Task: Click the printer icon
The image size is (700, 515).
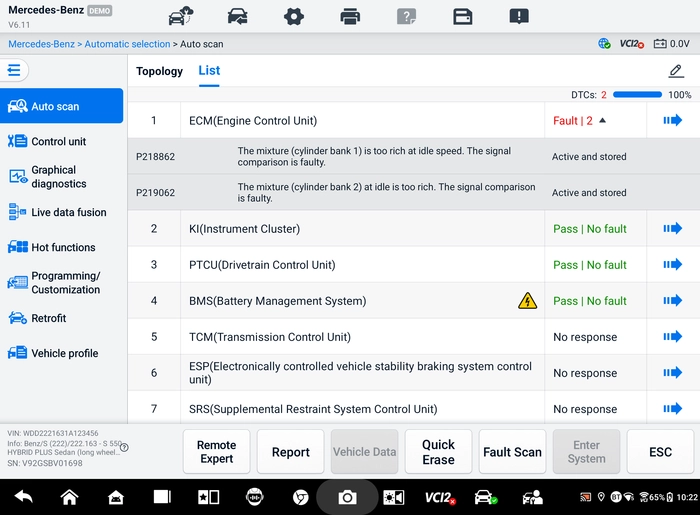Action: (x=350, y=17)
